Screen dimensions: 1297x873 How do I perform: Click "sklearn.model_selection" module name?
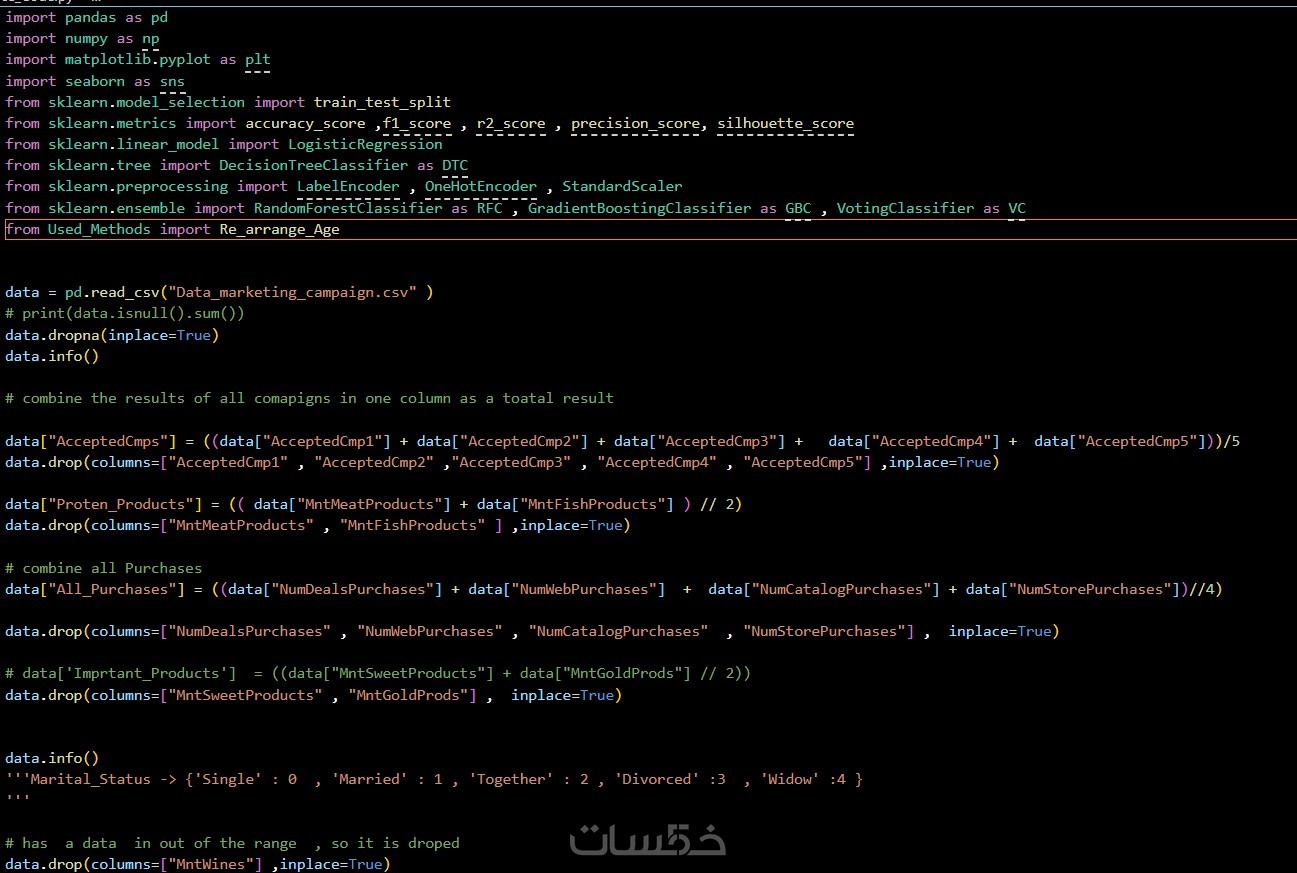pyautogui.click(x=146, y=102)
